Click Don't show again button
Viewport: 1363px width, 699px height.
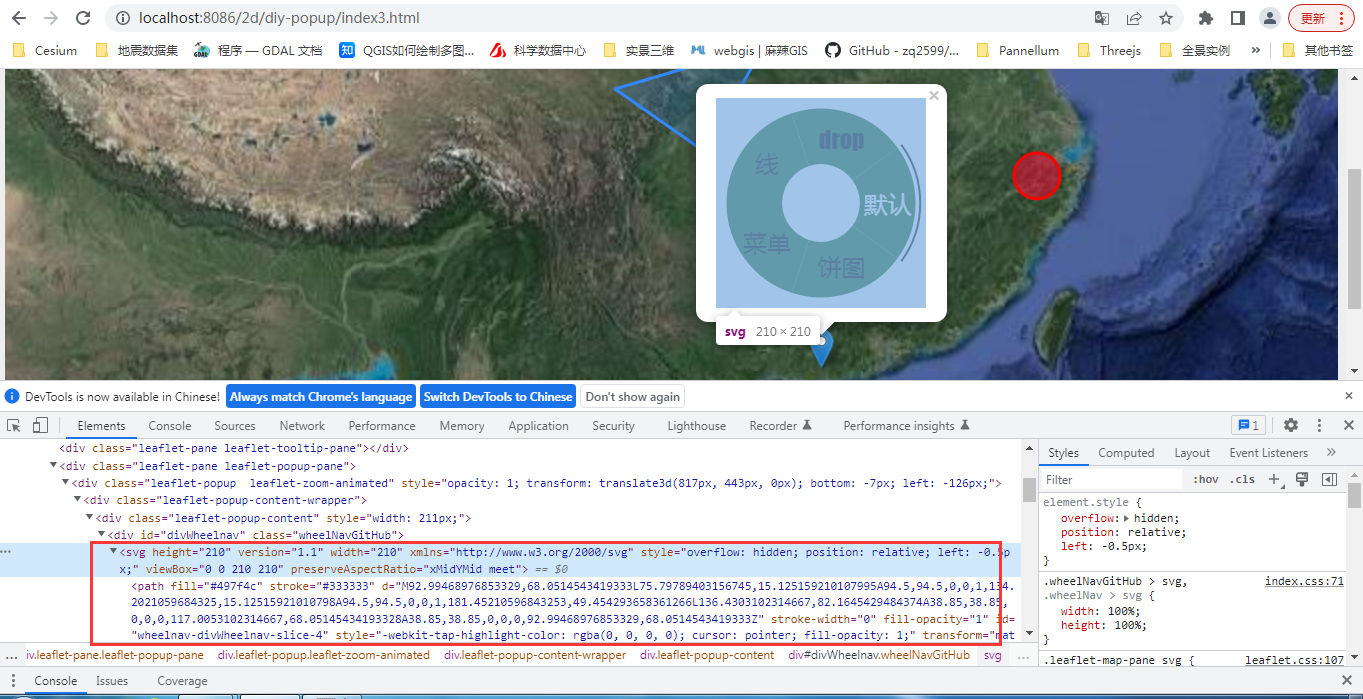pos(632,396)
